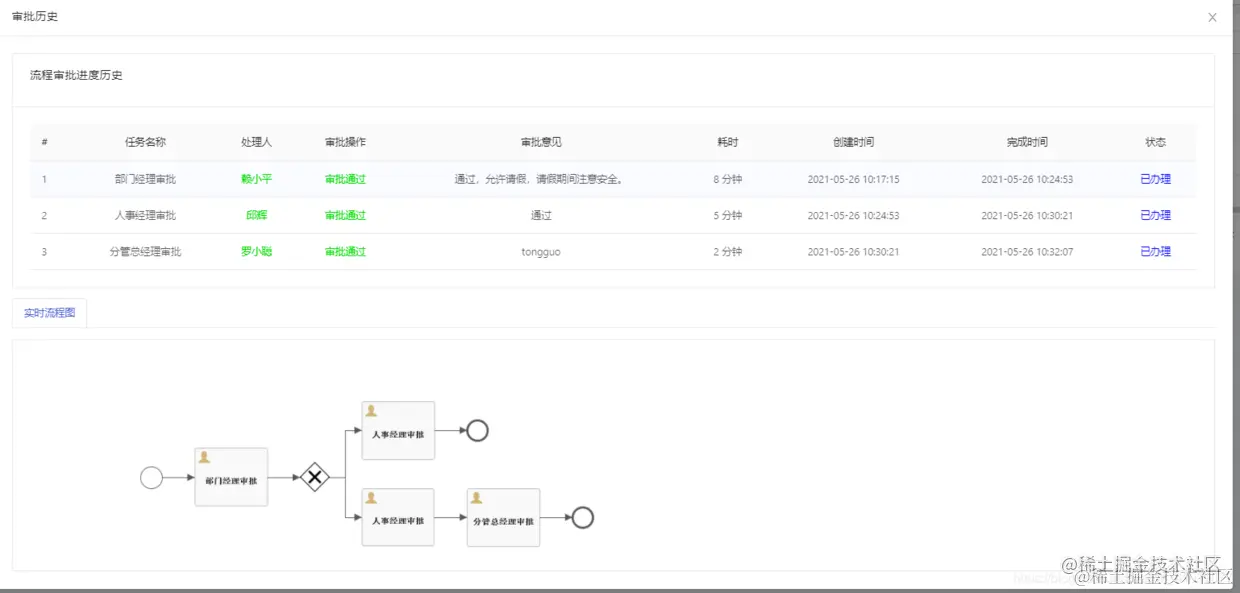Click the 通过 opinion in the 人事经理审批 row
The height and width of the screenshot is (593, 1240).
pyautogui.click(x=541, y=215)
